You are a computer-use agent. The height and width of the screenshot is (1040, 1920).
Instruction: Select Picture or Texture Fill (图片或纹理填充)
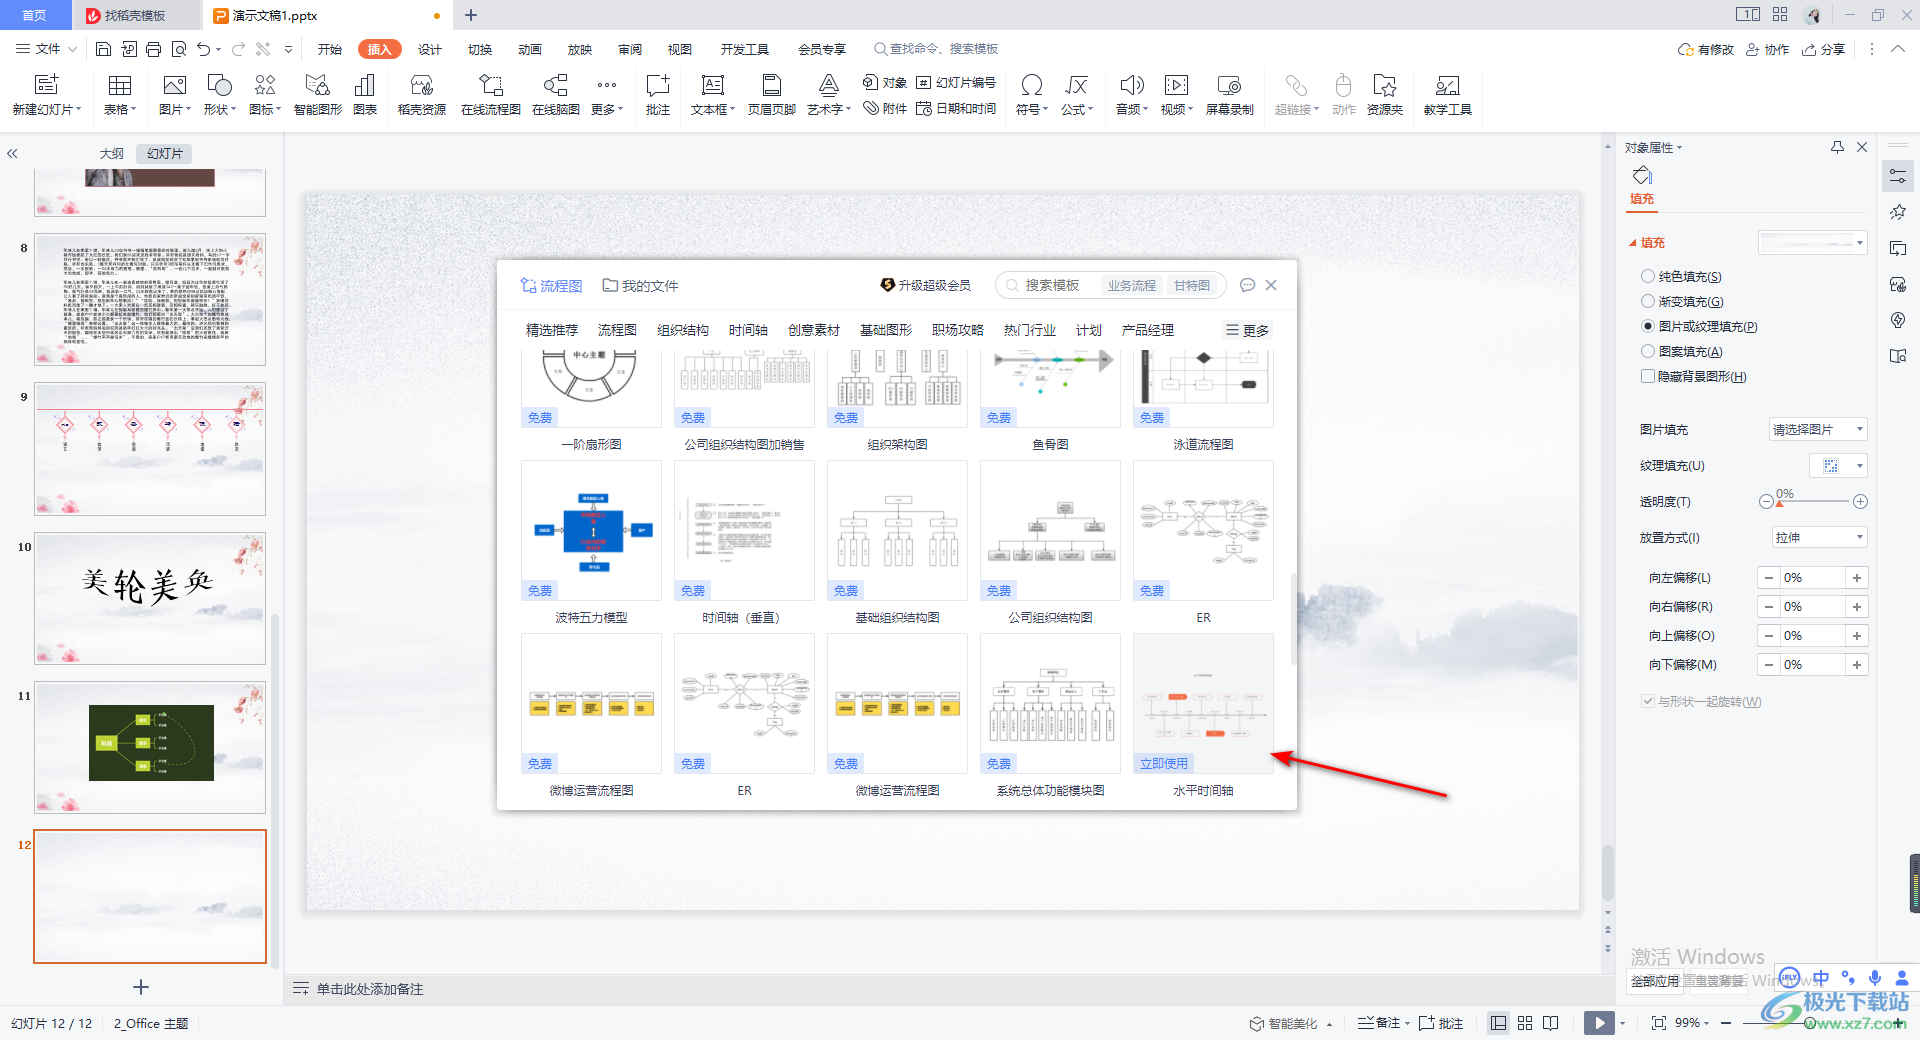click(x=1648, y=327)
